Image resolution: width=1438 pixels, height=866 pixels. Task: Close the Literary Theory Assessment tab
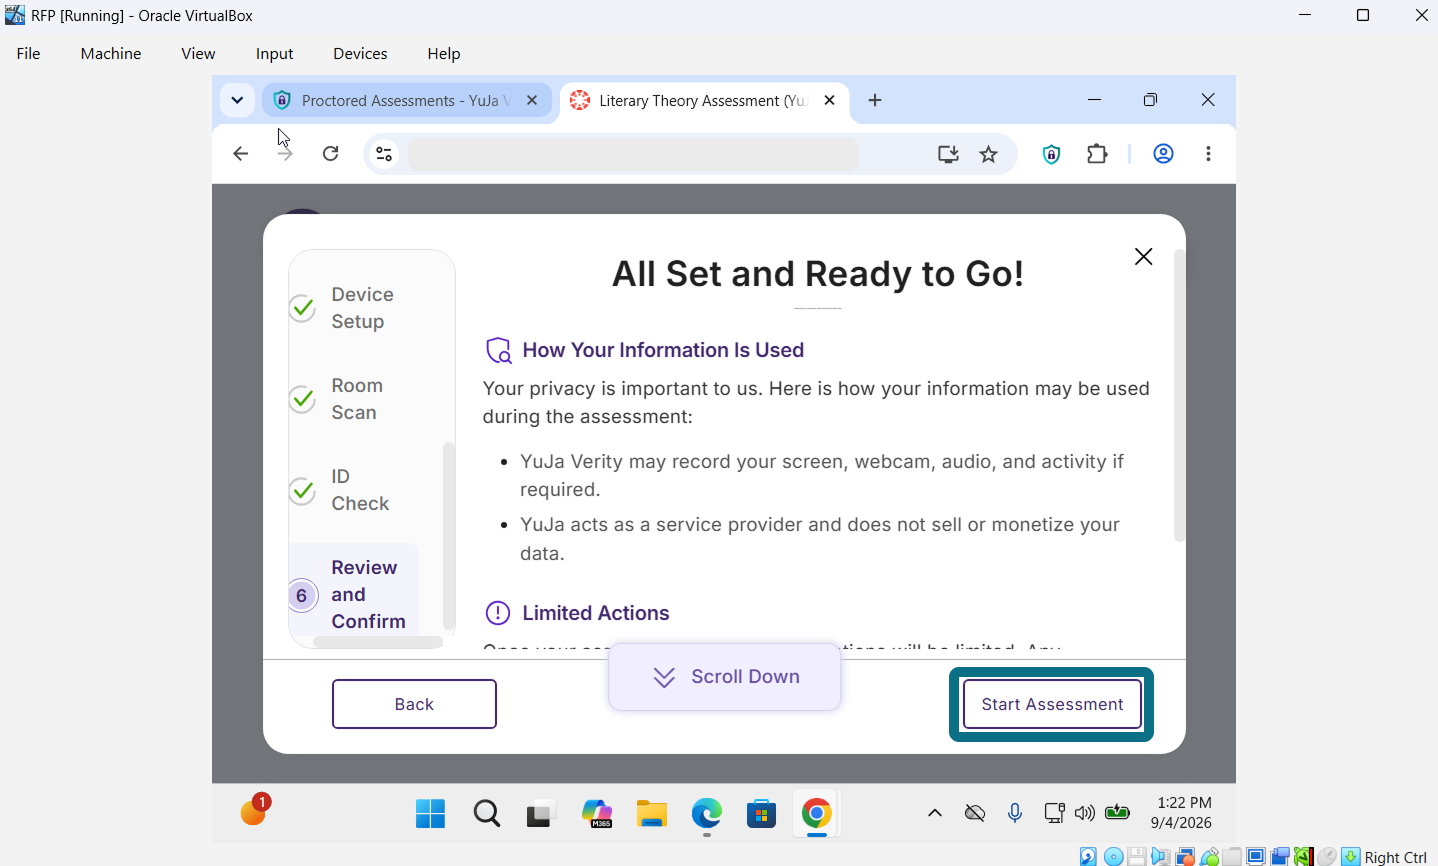coord(829,100)
